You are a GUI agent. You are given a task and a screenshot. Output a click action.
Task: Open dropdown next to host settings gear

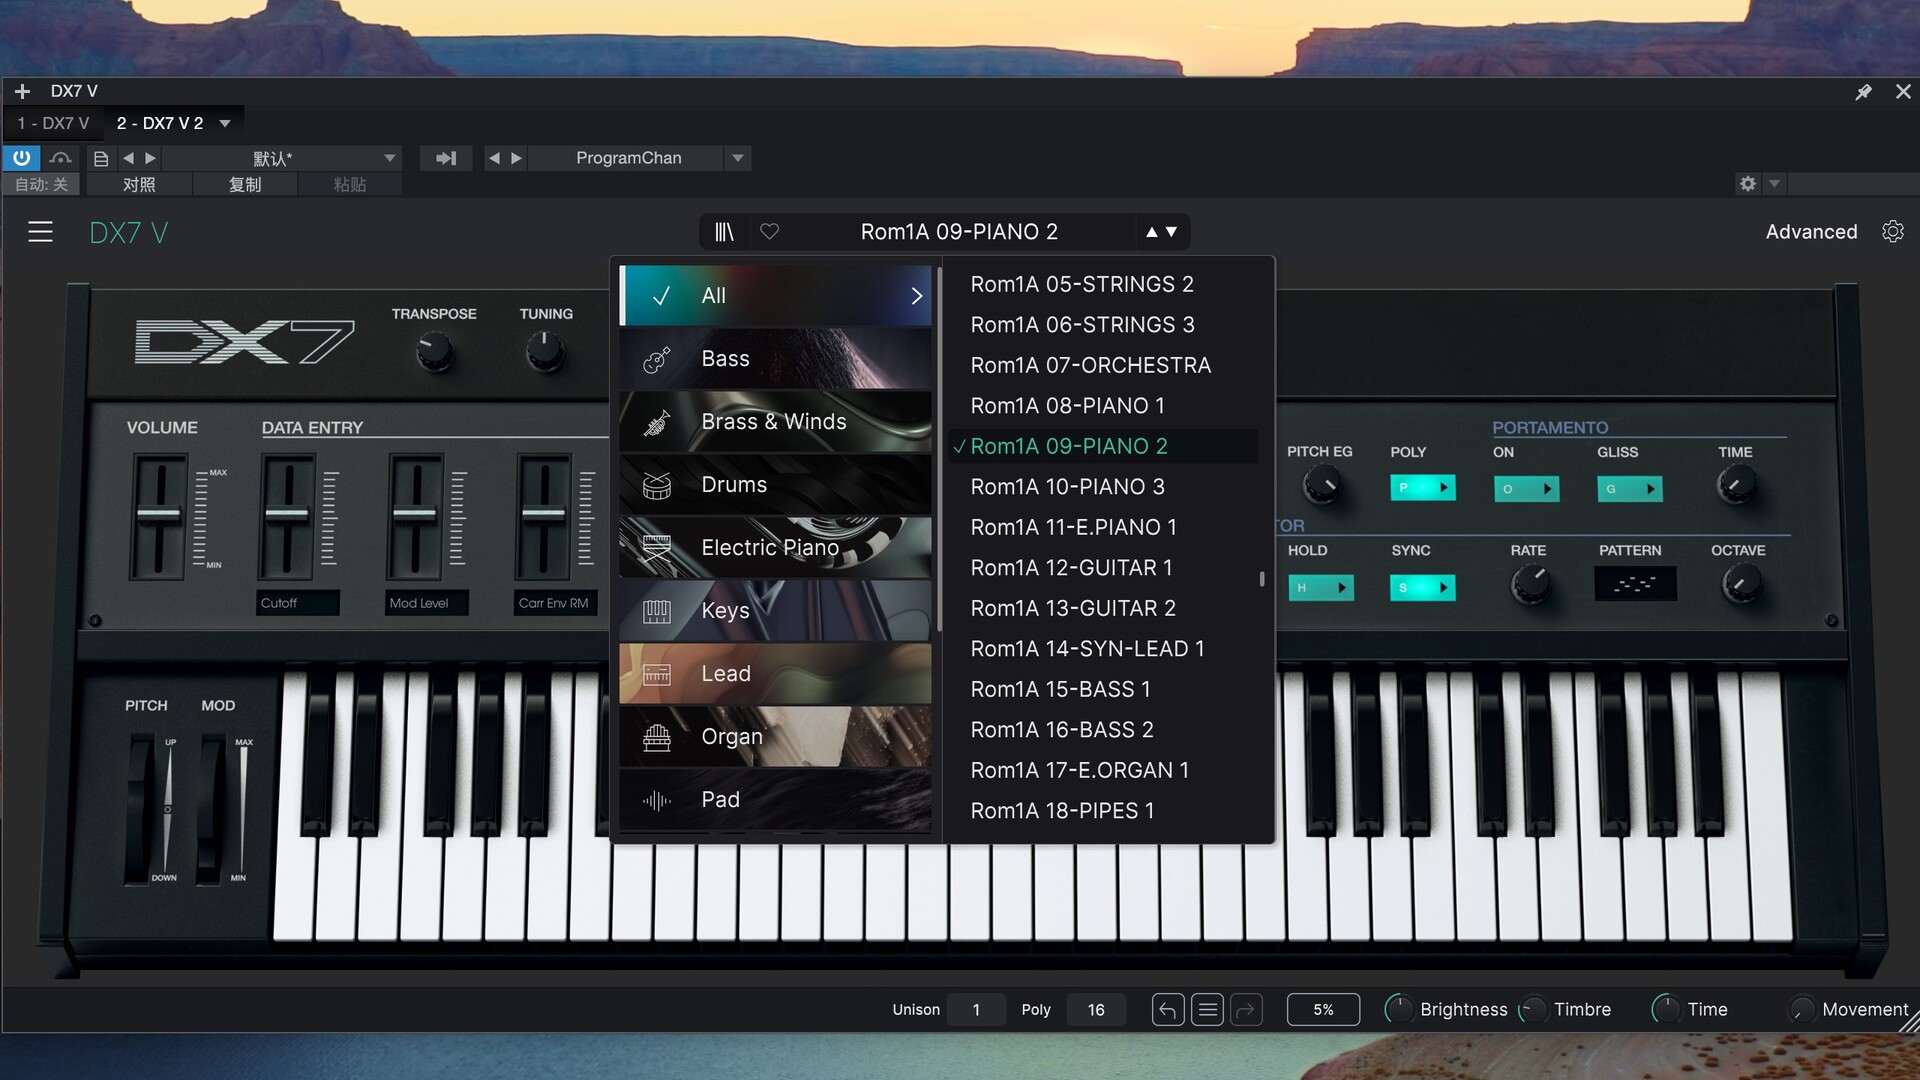coord(1774,184)
